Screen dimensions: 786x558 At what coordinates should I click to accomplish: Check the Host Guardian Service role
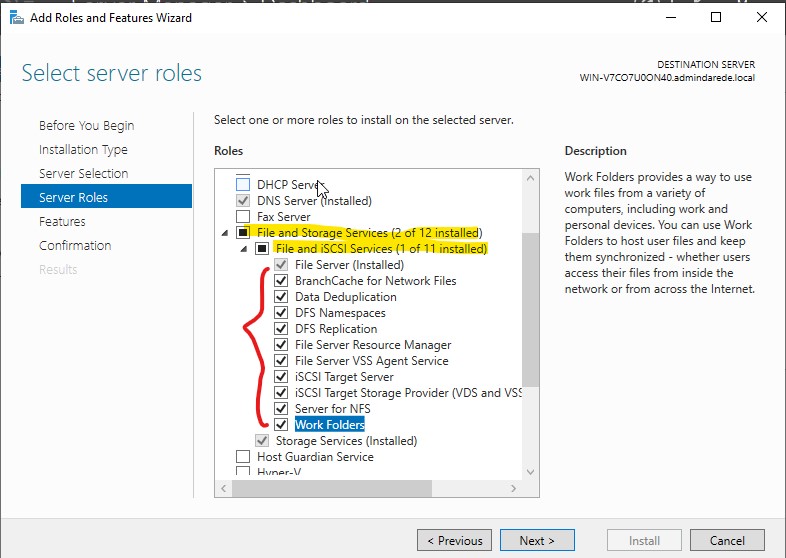click(x=243, y=457)
